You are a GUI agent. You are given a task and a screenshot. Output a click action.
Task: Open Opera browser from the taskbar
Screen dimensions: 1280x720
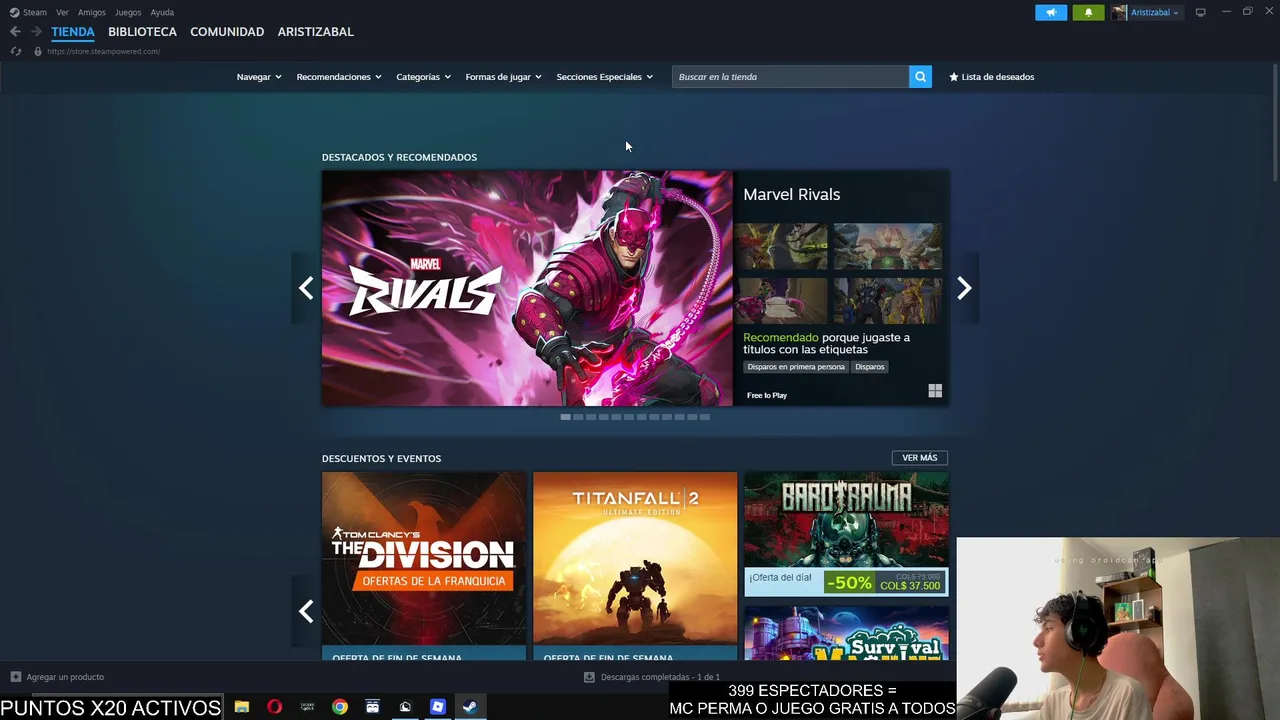click(x=274, y=707)
